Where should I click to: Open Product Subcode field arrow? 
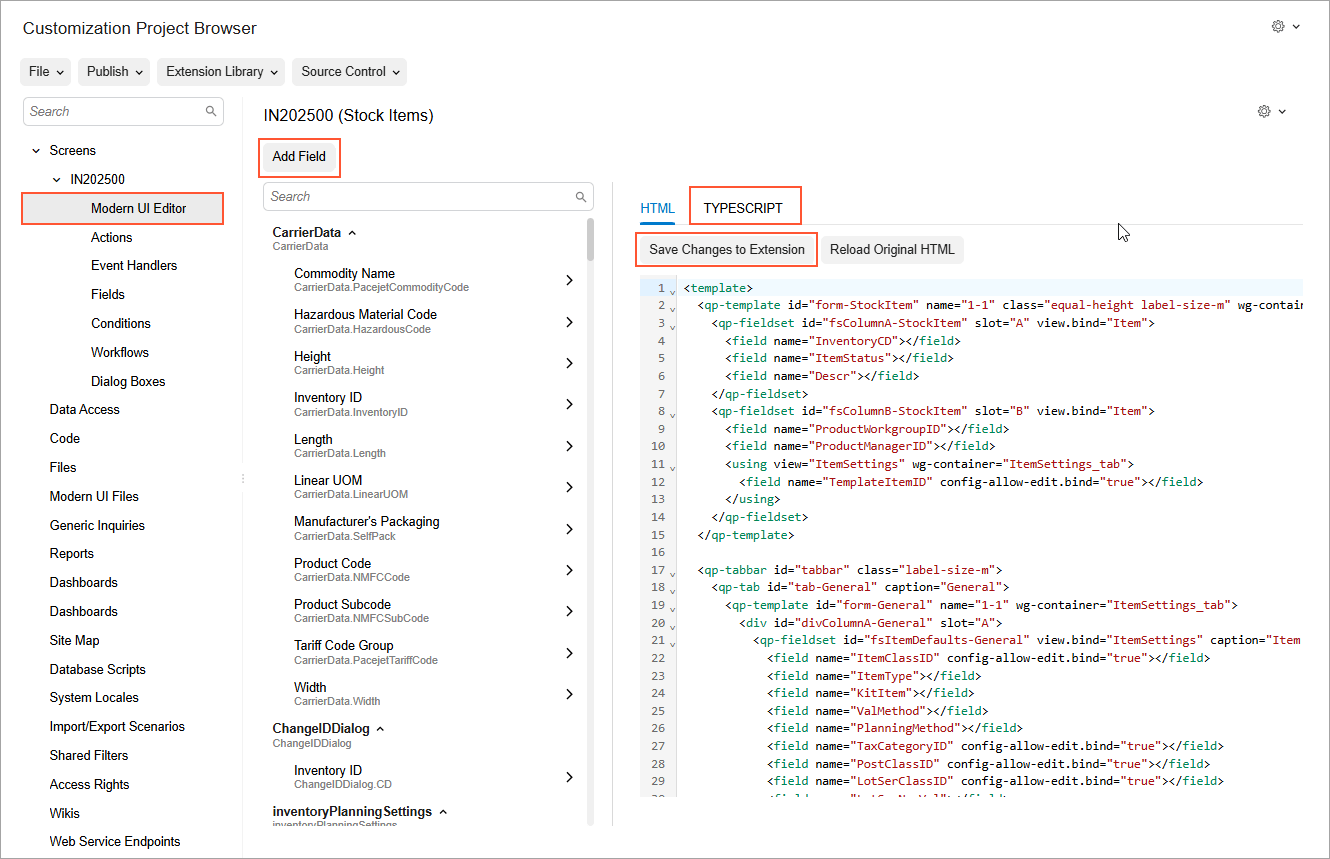coord(569,611)
